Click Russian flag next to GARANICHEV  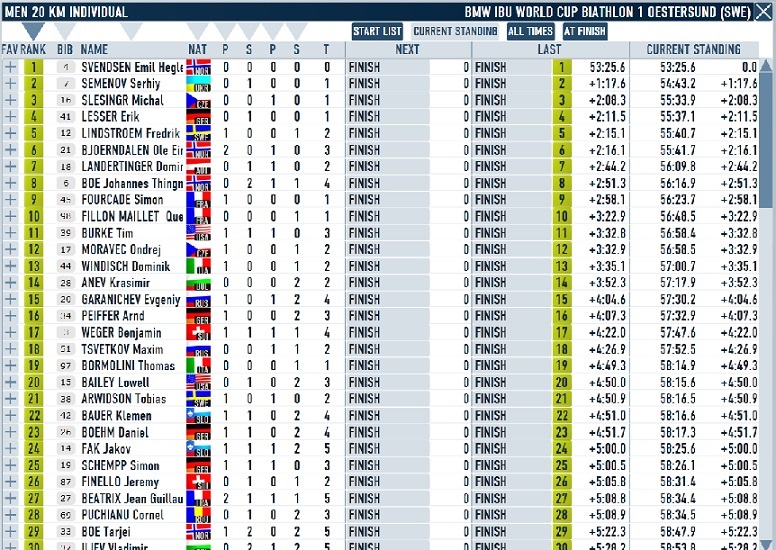click(198, 299)
